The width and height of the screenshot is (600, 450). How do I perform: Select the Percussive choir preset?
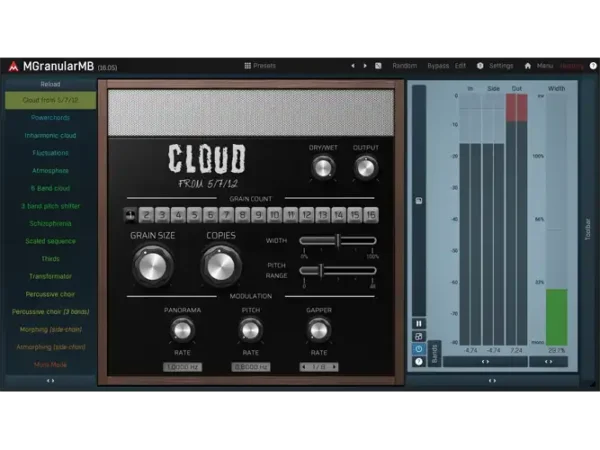(x=51, y=294)
